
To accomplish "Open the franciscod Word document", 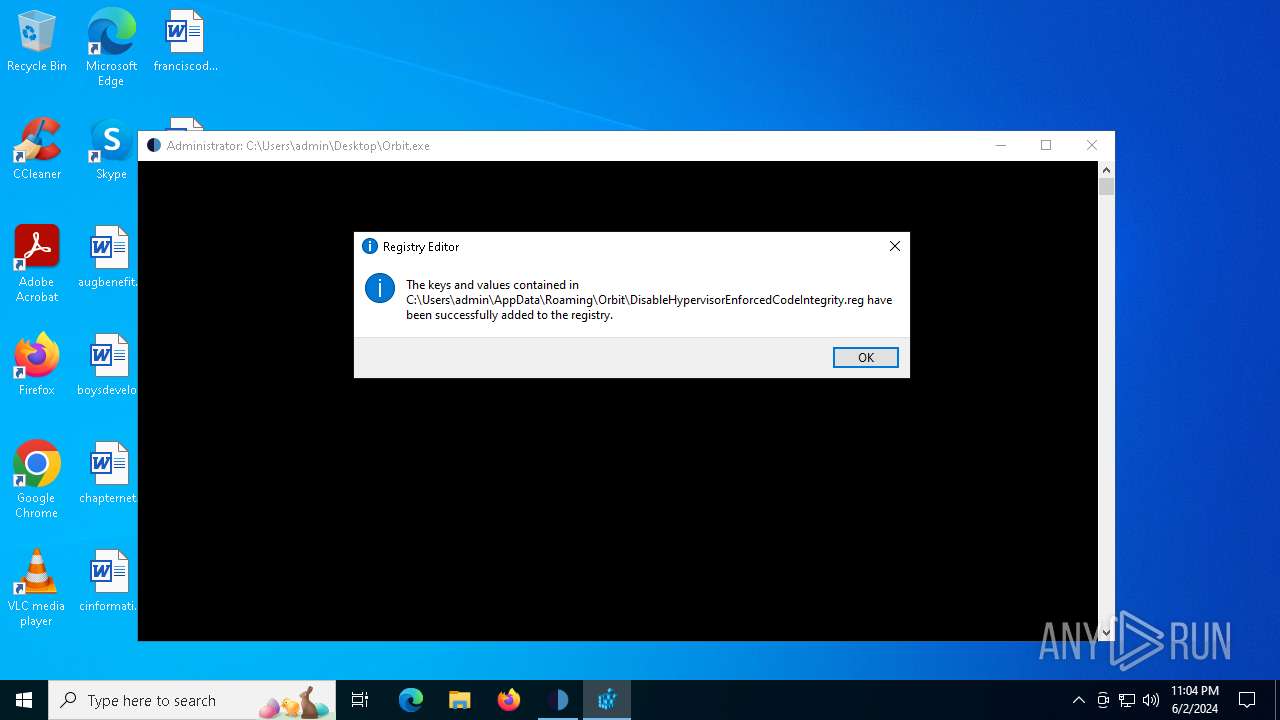I will (x=185, y=42).
